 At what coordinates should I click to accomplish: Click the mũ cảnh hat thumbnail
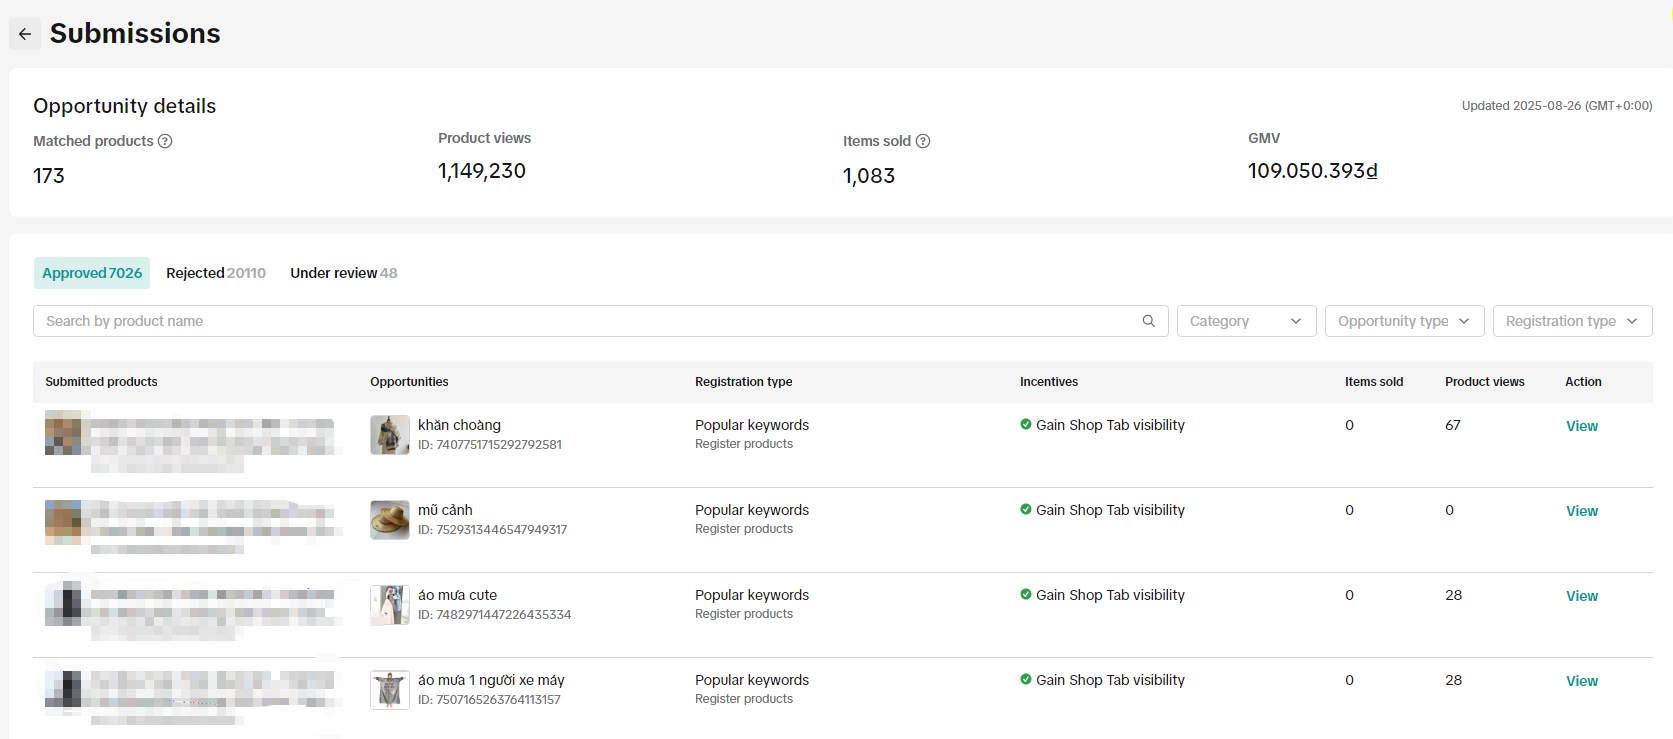pos(389,520)
